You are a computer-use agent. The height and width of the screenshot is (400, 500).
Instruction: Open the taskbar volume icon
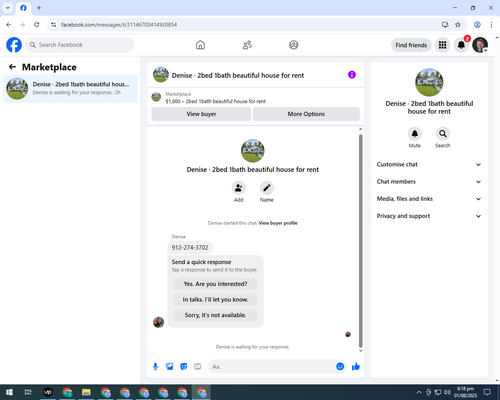point(447,392)
